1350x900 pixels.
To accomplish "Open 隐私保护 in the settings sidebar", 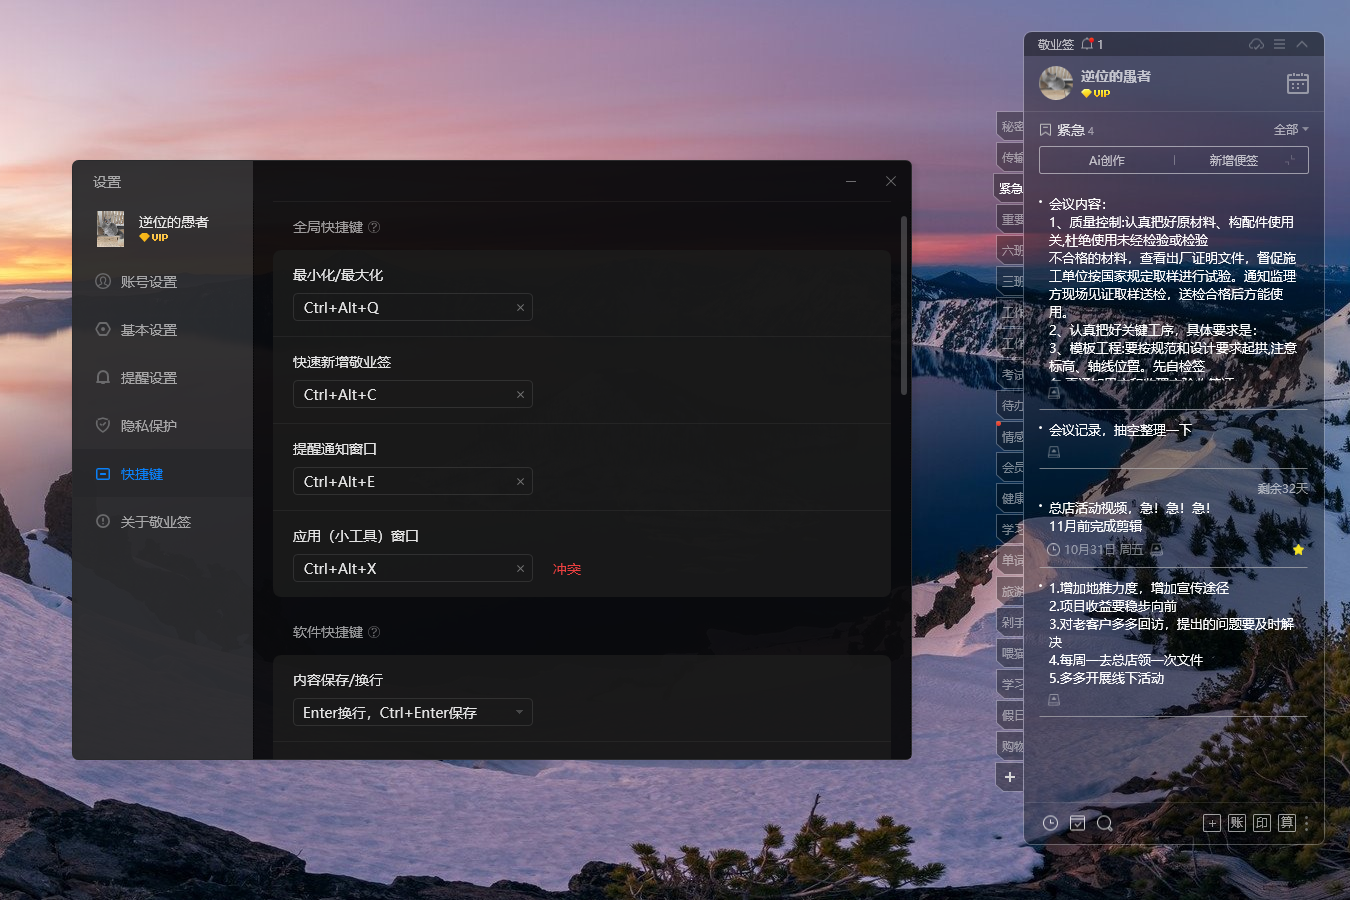I will [162, 426].
